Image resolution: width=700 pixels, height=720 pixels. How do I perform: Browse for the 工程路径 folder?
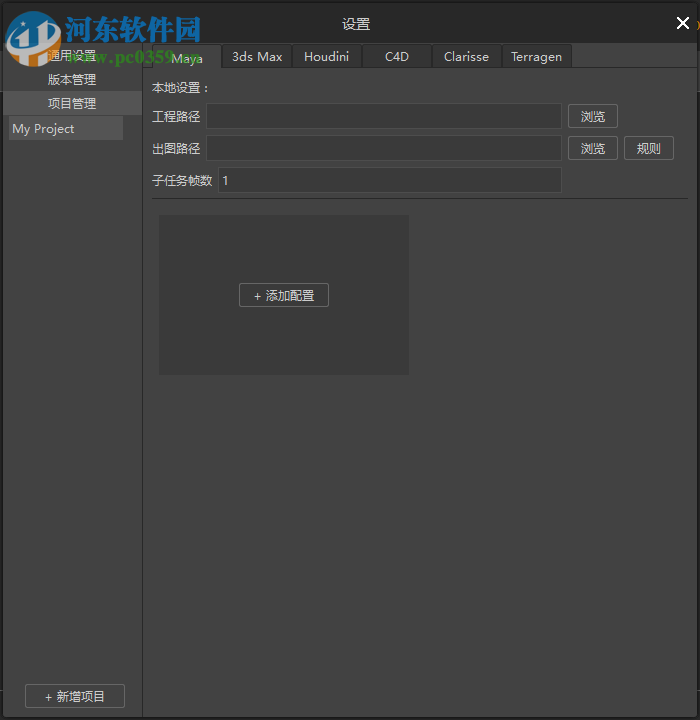593,116
